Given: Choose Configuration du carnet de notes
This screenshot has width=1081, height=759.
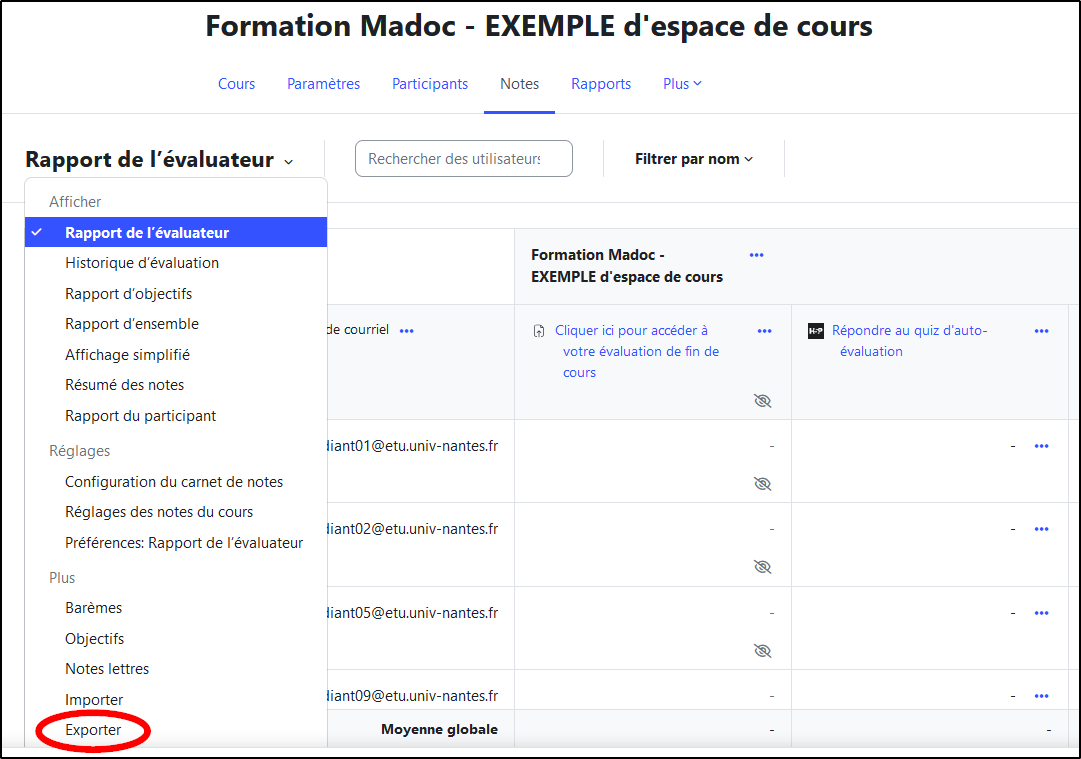Looking at the screenshot, I should [174, 482].
